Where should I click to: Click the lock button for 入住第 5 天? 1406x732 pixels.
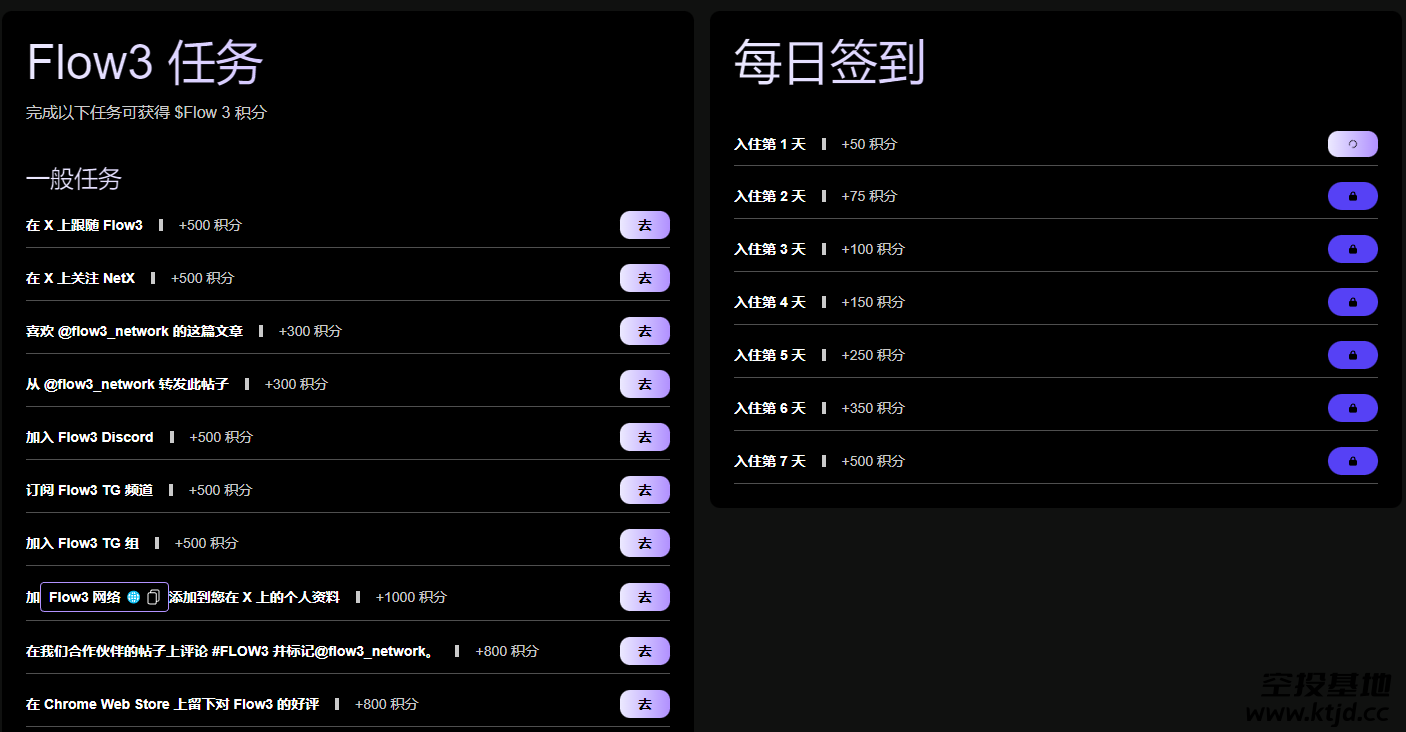(1352, 355)
